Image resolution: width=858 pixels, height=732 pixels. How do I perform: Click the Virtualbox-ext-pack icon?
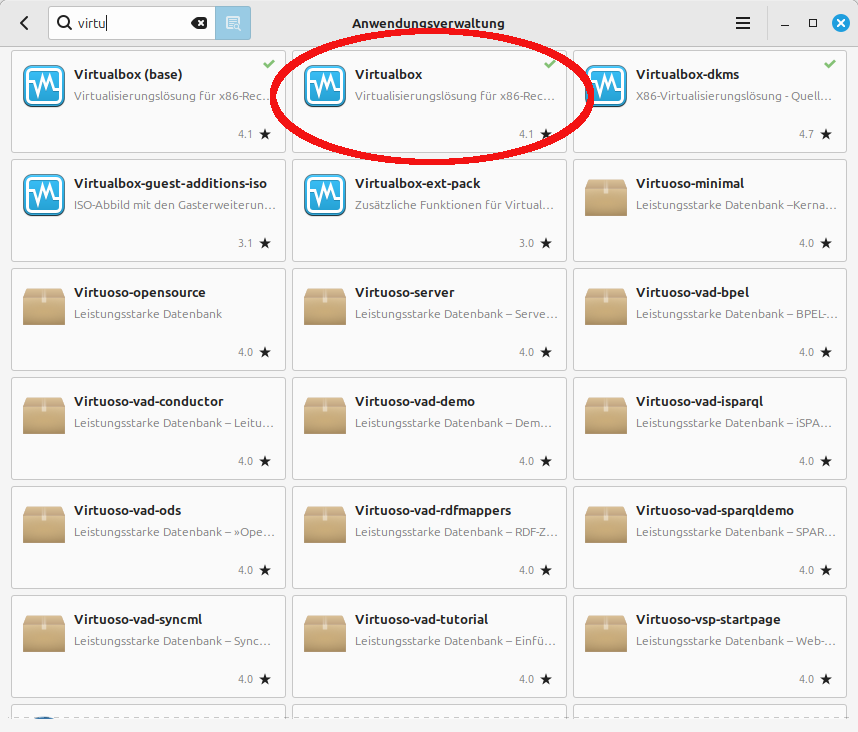point(325,195)
